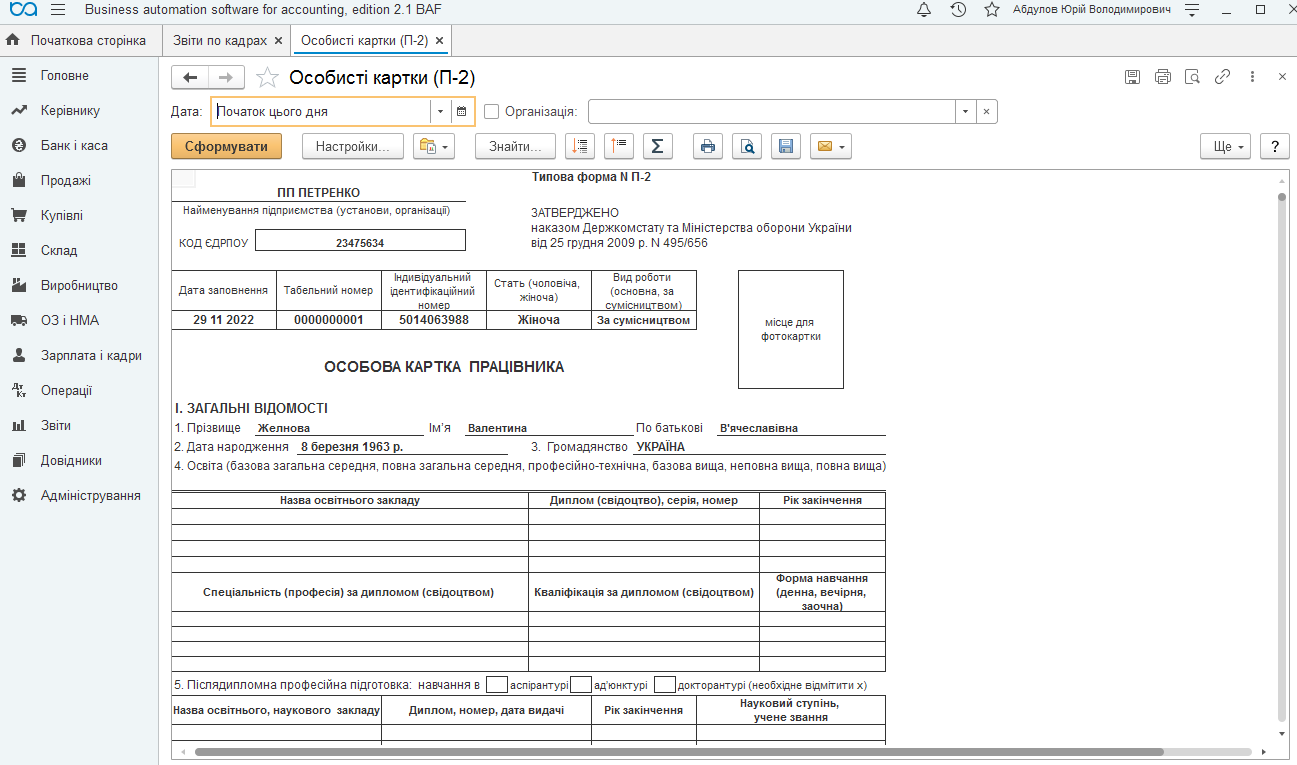The width and height of the screenshot is (1297, 765).
Task: Open print preview icon with magnifier
Action: pyautogui.click(x=747, y=146)
